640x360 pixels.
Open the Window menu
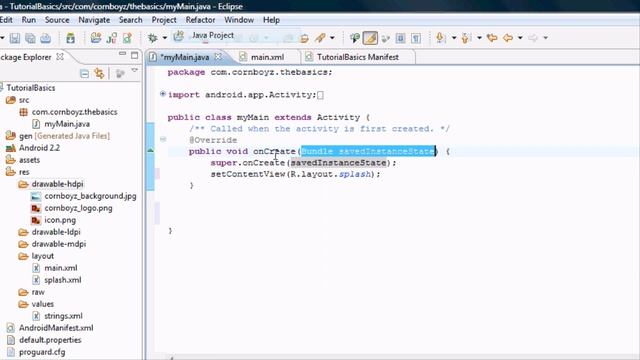coord(239,20)
